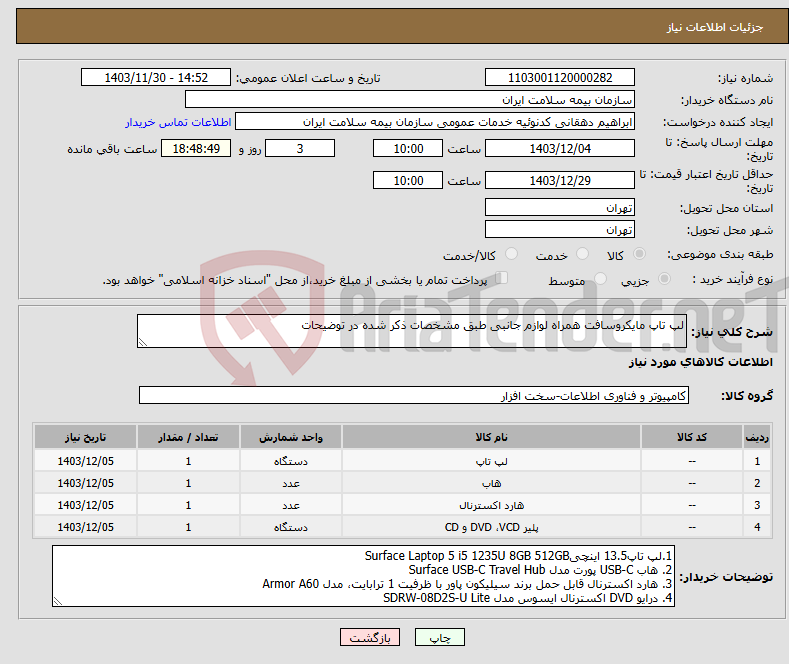Click the هارد اکسترنال item name cell
The image size is (789, 664).
[491, 505]
